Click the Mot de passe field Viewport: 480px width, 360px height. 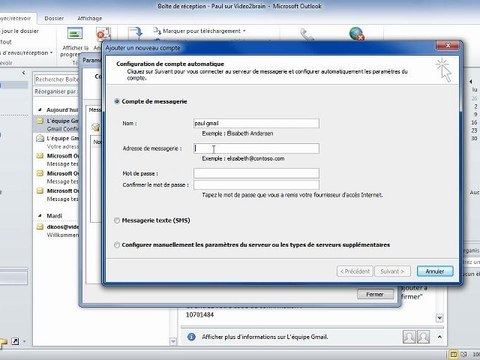click(x=256, y=173)
